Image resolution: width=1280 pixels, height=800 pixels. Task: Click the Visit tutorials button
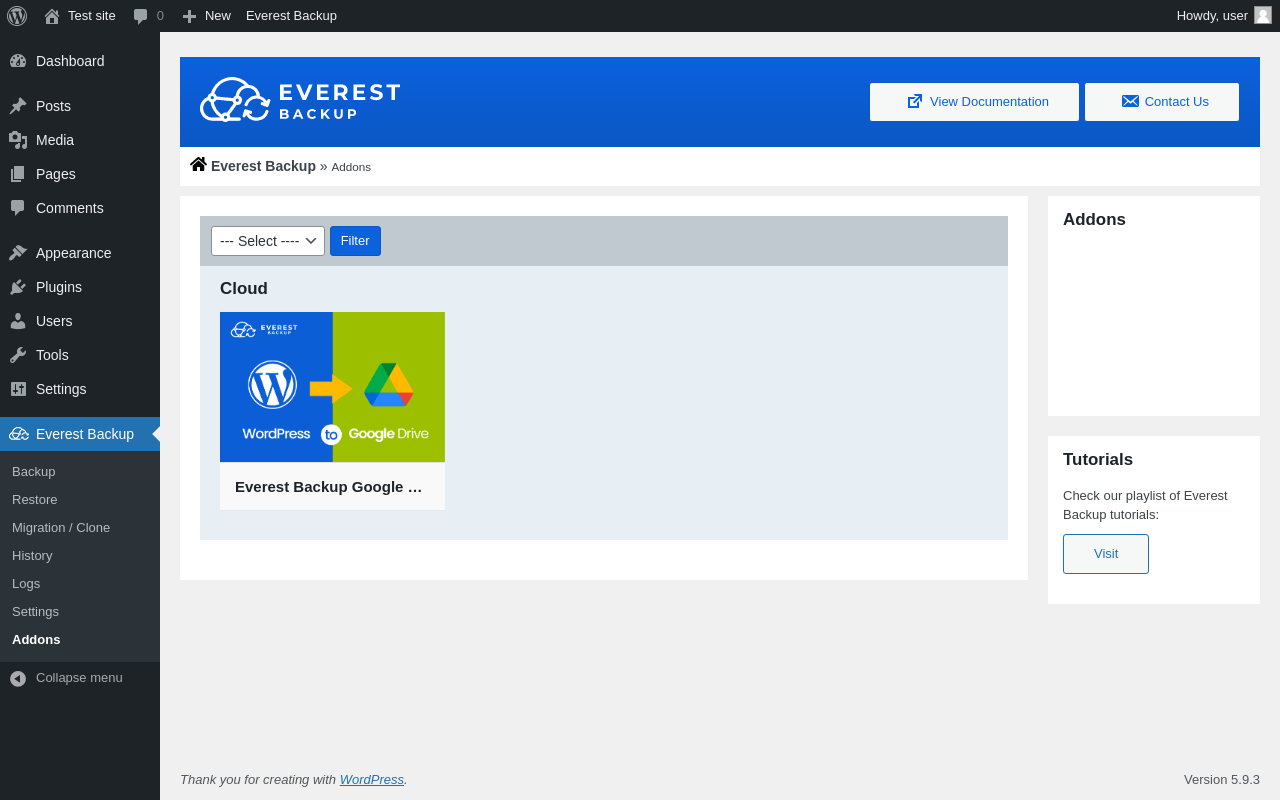click(x=1106, y=554)
